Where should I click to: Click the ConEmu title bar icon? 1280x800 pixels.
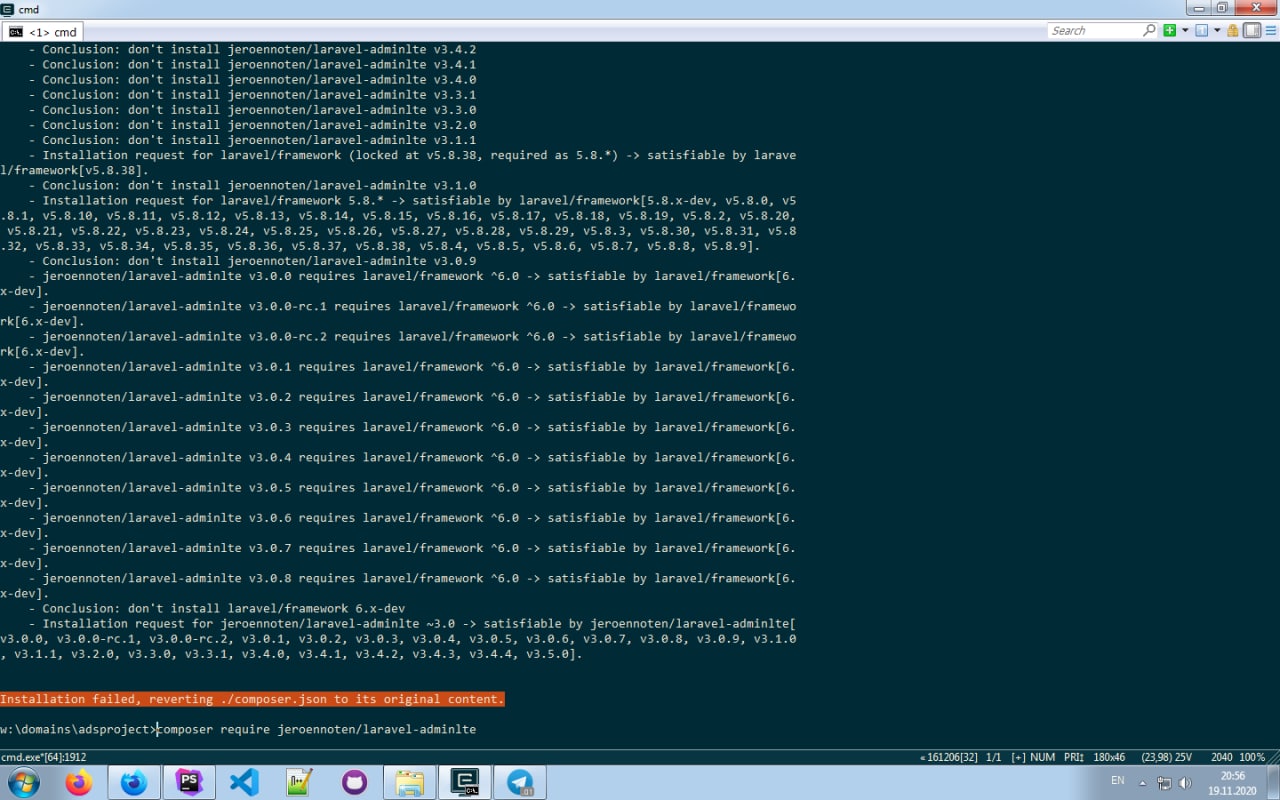coord(8,8)
